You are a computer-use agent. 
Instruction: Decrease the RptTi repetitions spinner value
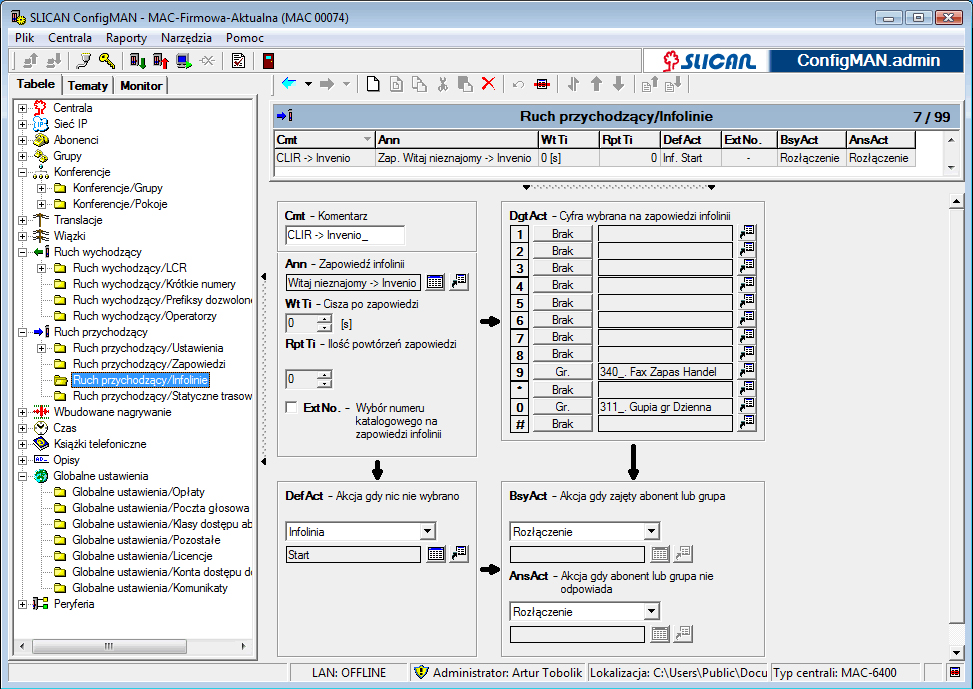pyautogui.click(x=325, y=383)
